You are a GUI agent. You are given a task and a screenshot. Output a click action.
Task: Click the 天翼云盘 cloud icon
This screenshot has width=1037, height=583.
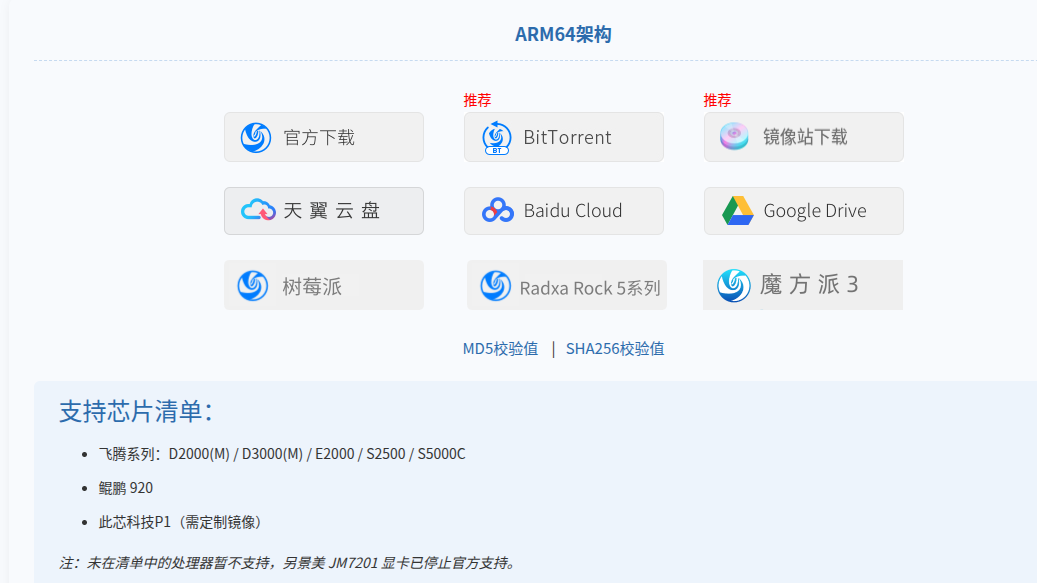[x=258, y=210]
